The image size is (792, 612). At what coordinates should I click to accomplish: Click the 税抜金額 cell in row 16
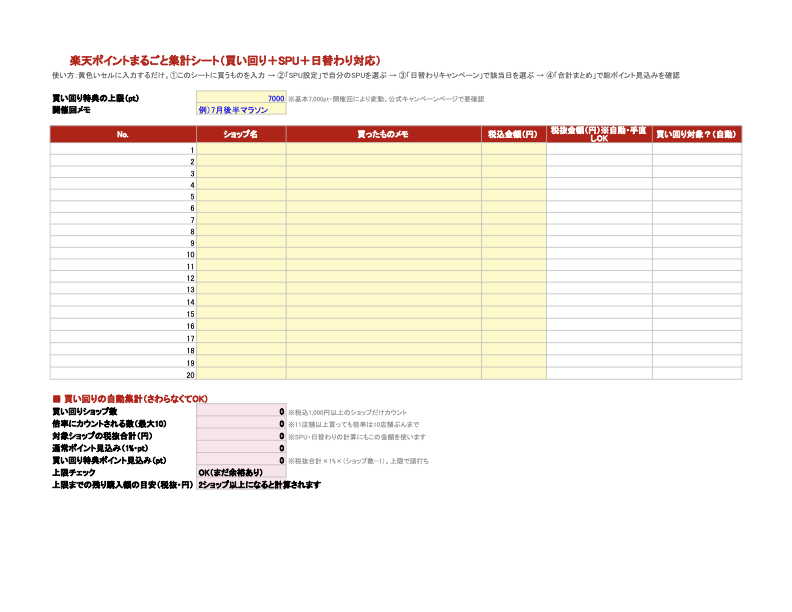[599, 325]
